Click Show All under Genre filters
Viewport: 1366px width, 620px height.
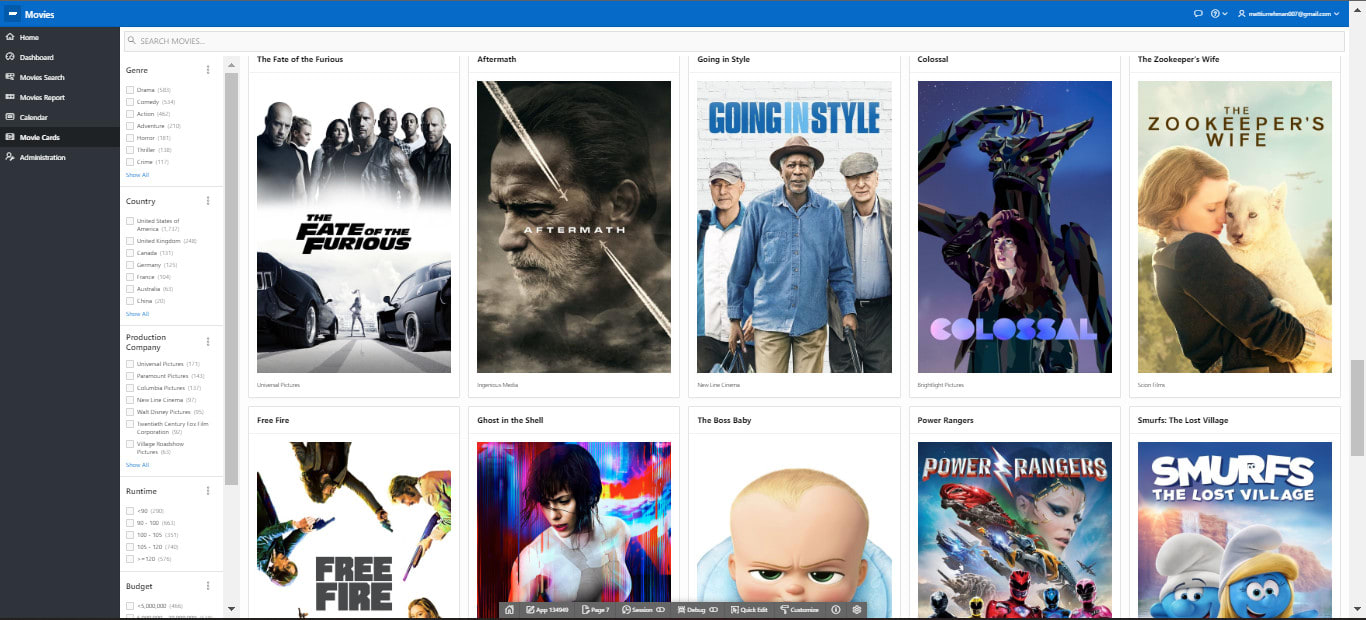137,175
